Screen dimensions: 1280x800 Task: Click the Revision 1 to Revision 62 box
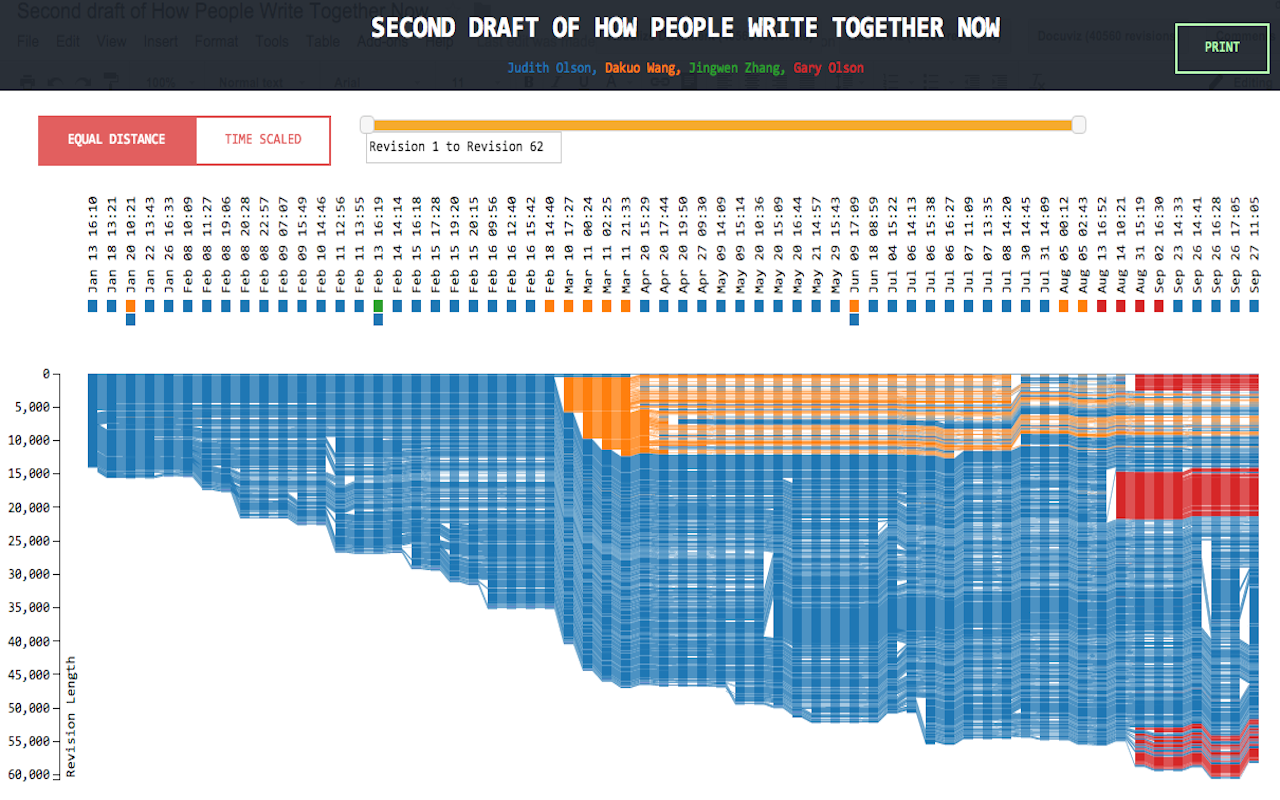click(x=463, y=147)
